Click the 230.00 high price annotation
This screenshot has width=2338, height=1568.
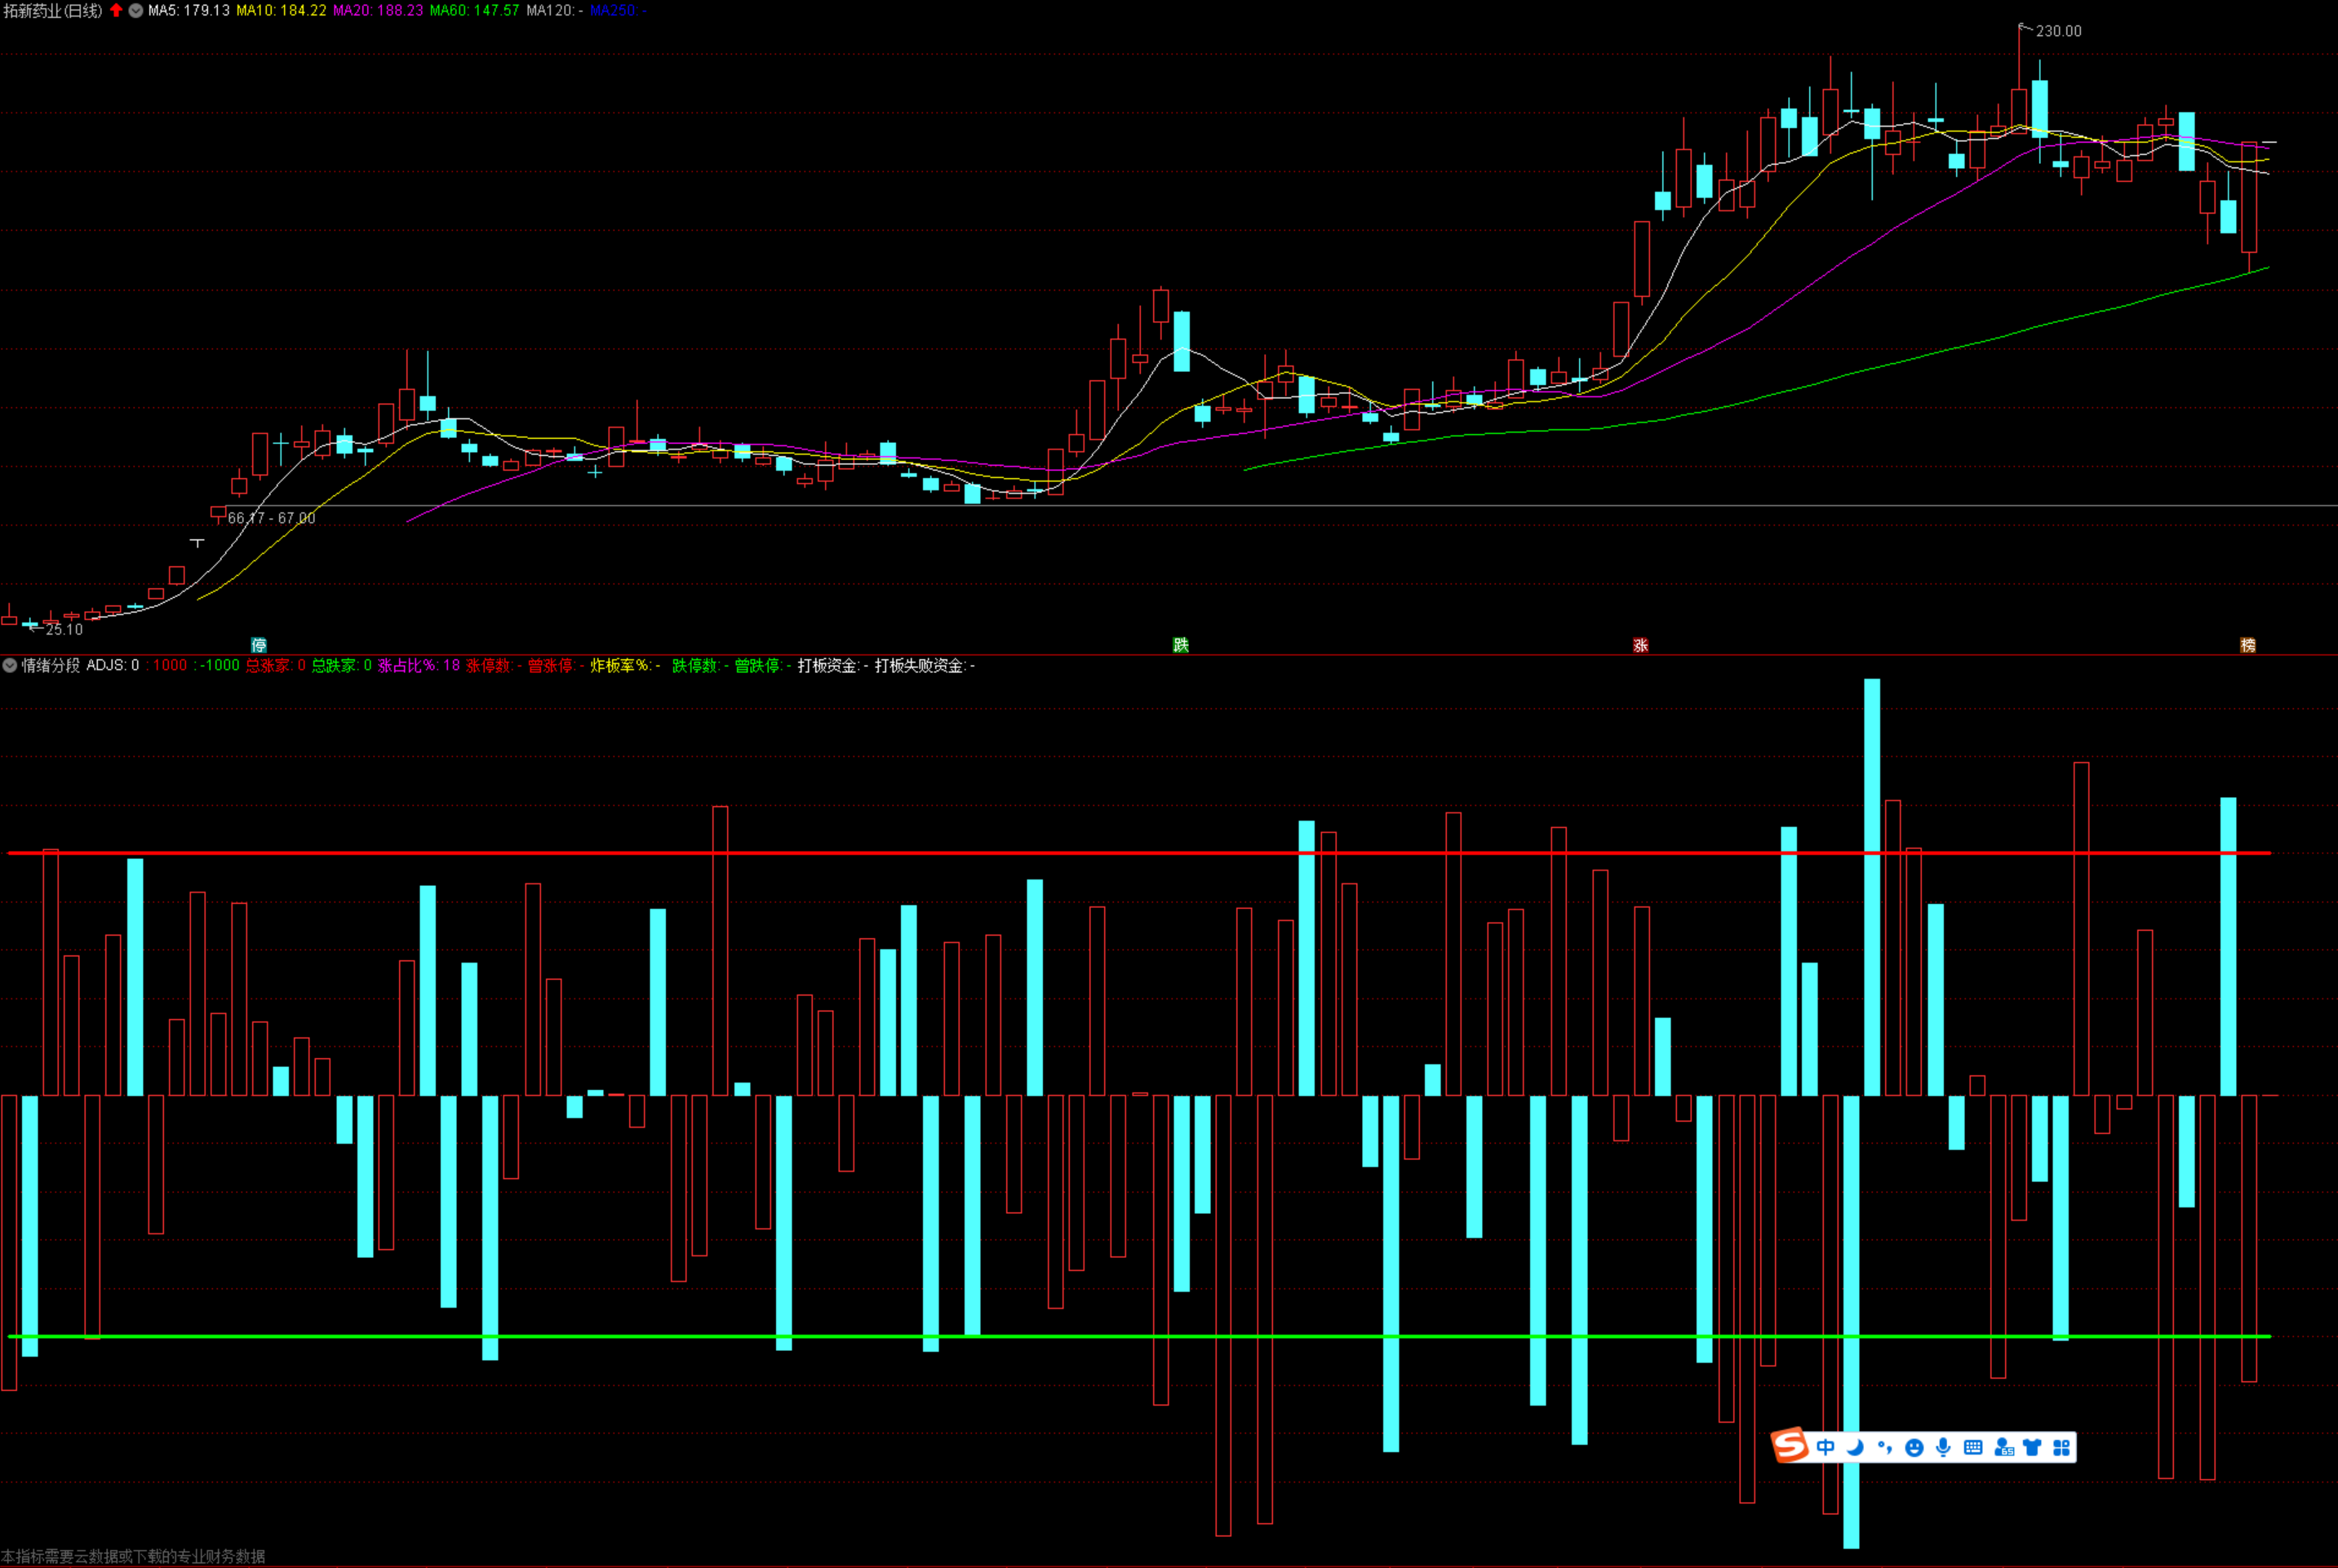pos(2059,31)
